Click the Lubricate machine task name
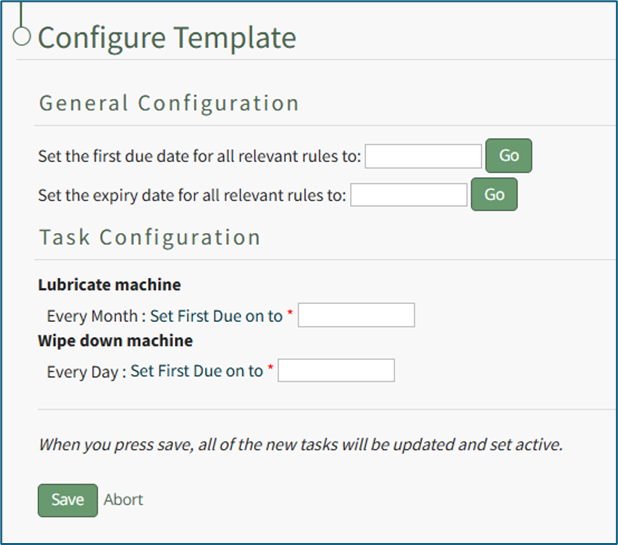The height and width of the screenshot is (545, 618). (109, 285)
